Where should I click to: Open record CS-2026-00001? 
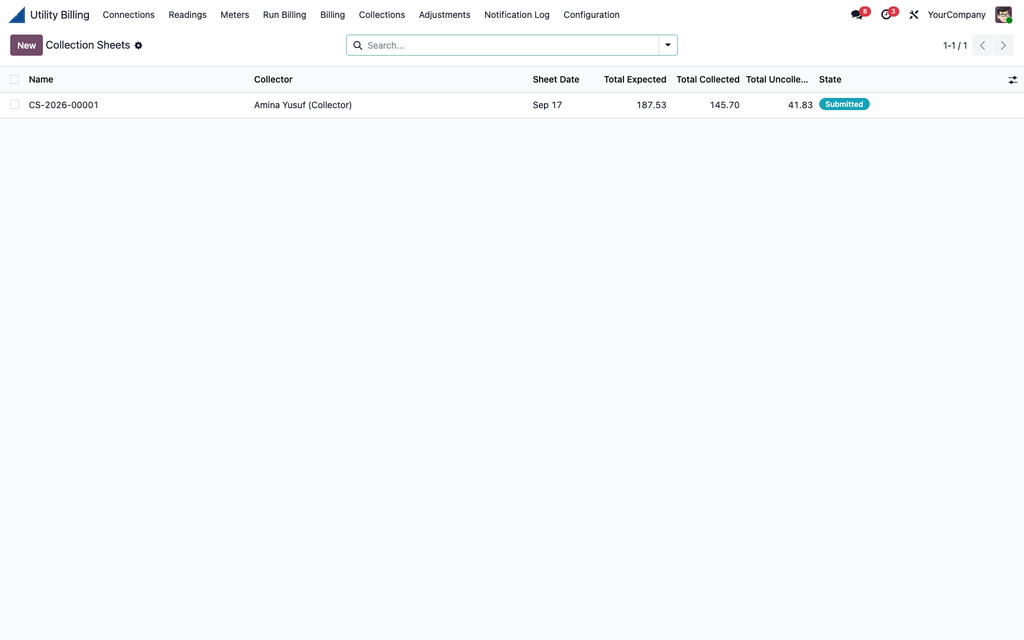pos(63,104)
